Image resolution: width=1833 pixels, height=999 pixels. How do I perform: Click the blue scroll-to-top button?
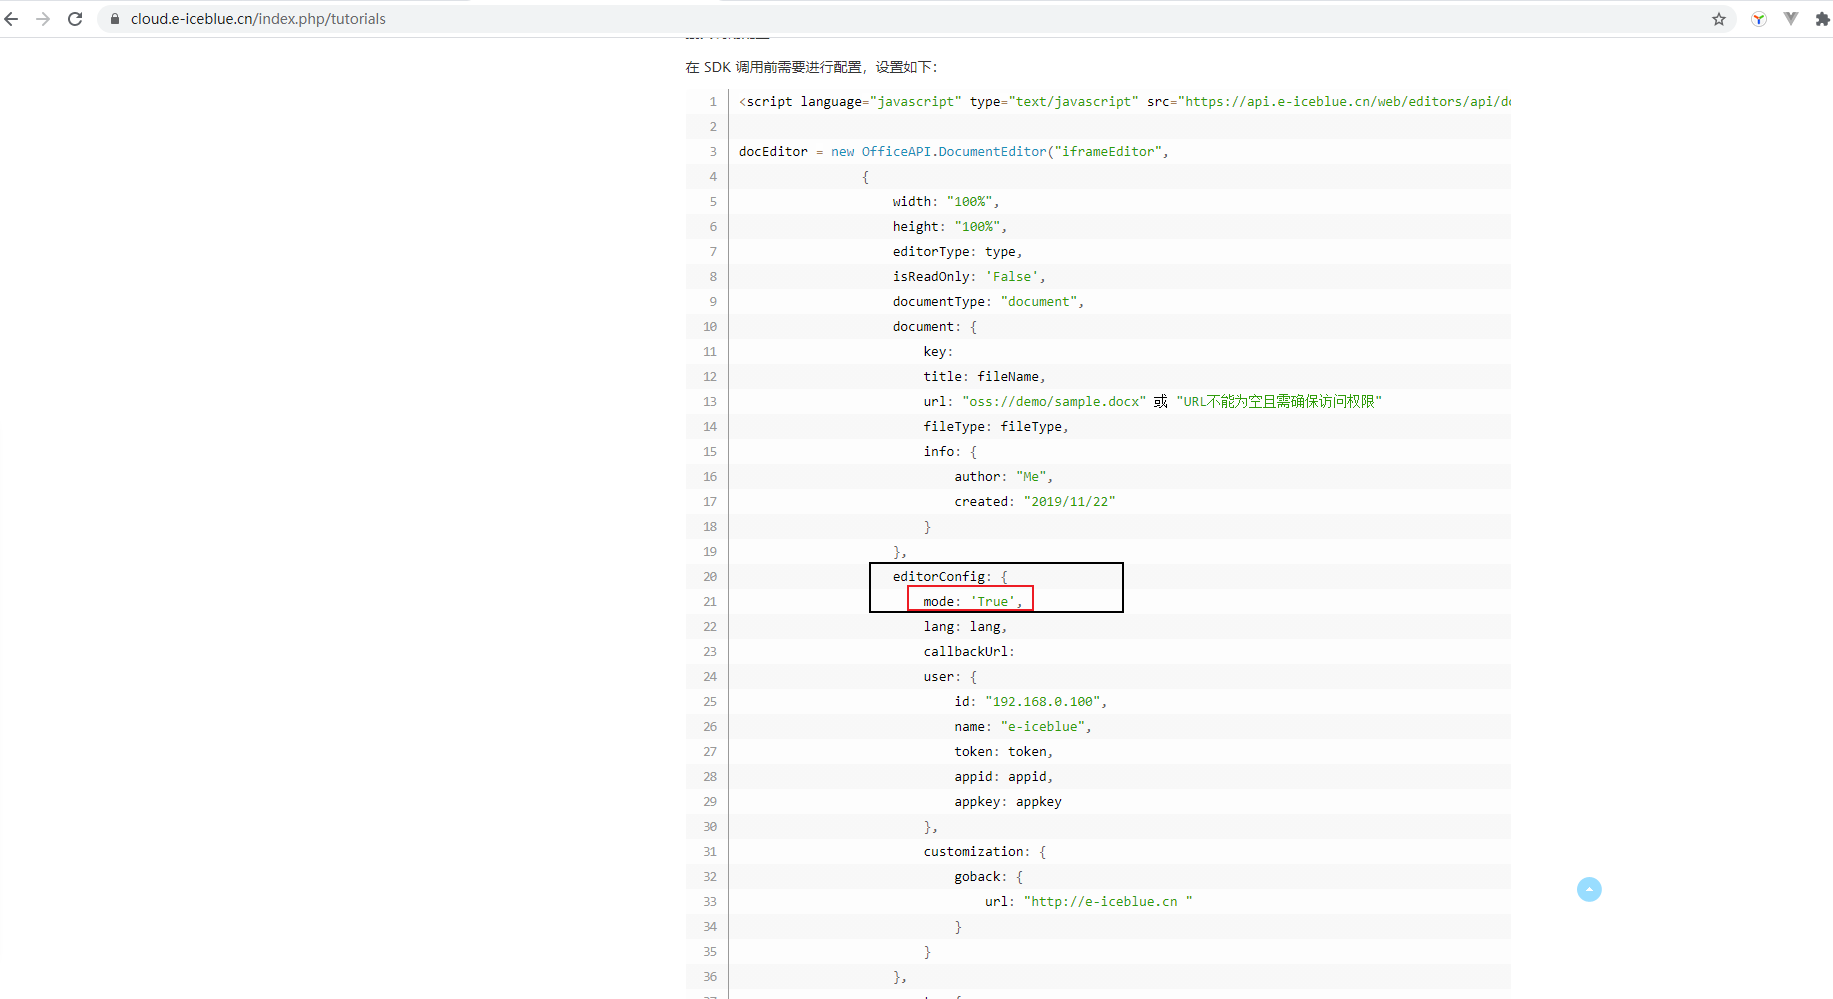(x=1589, y=889)
